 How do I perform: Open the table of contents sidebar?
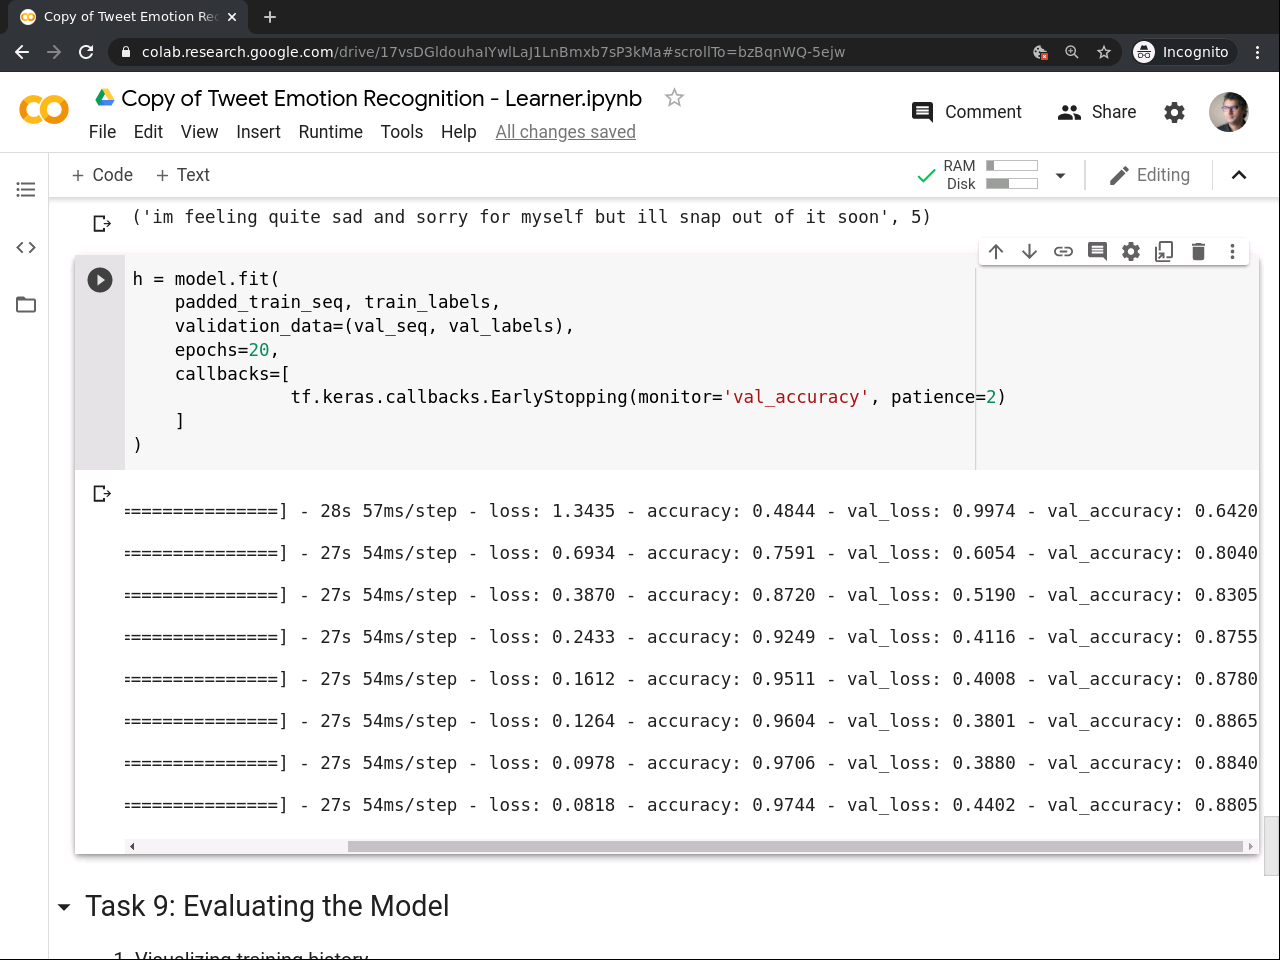pos(26,189)
